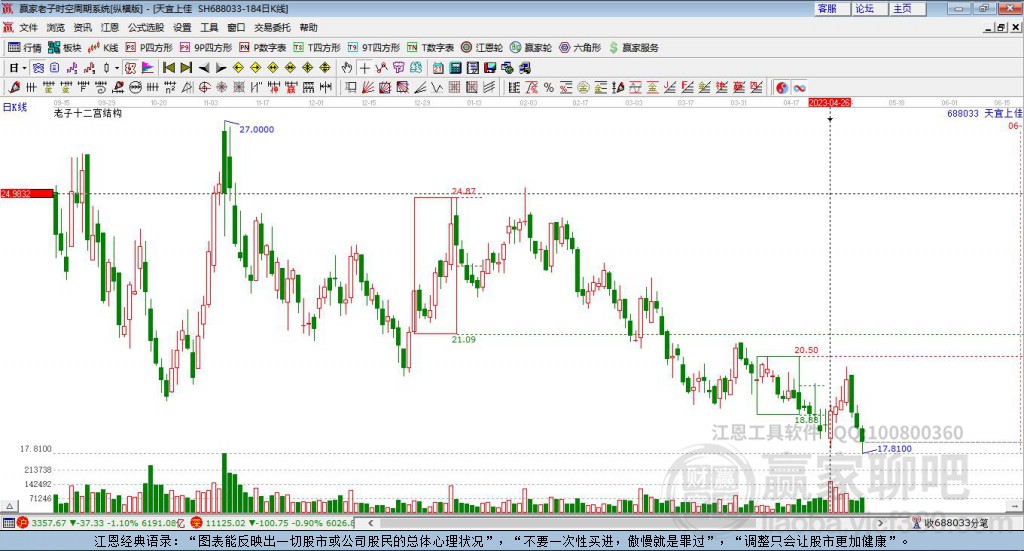The image size is (1024, 551).
Task: Open the P数字表 tool
Action: point(263,48)
